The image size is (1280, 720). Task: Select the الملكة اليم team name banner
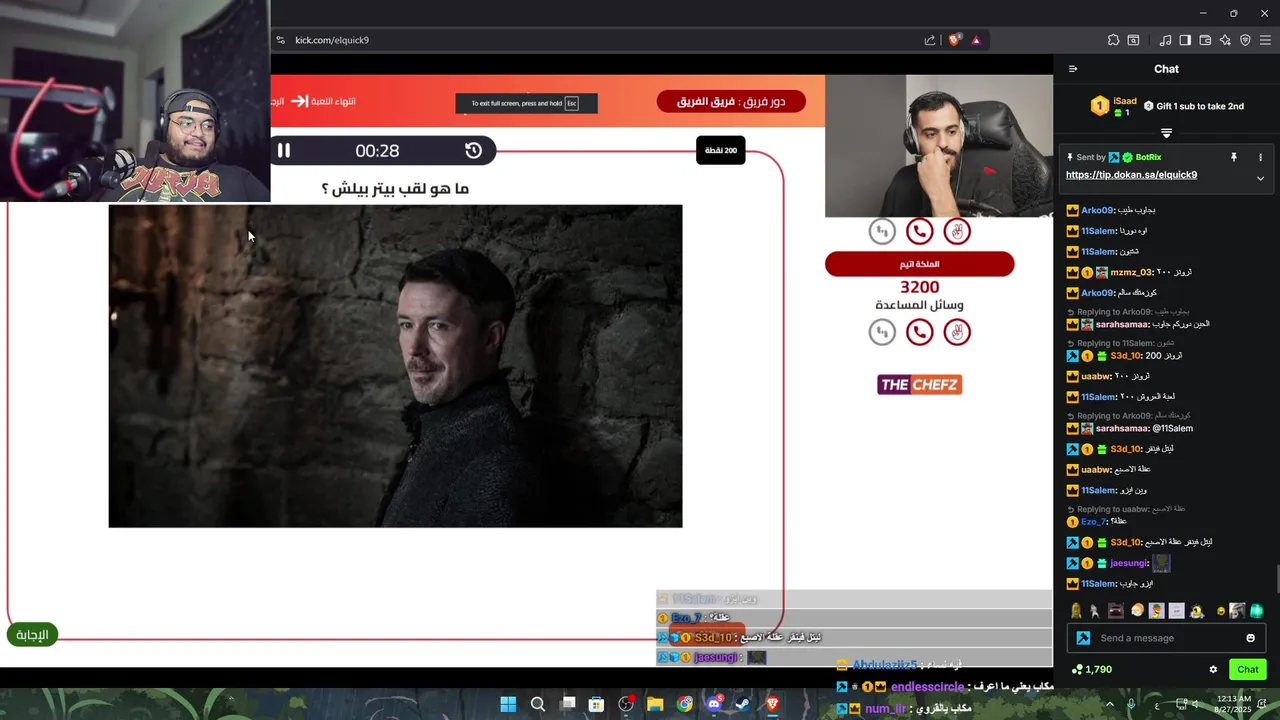click(x=919, y=264)
